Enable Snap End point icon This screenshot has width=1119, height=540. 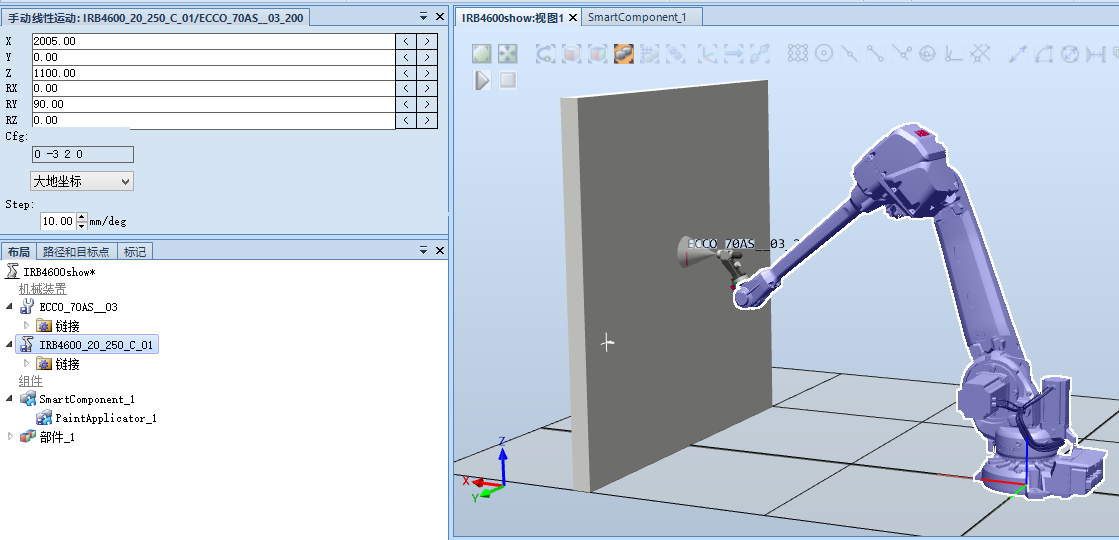[x=875, y=54]
